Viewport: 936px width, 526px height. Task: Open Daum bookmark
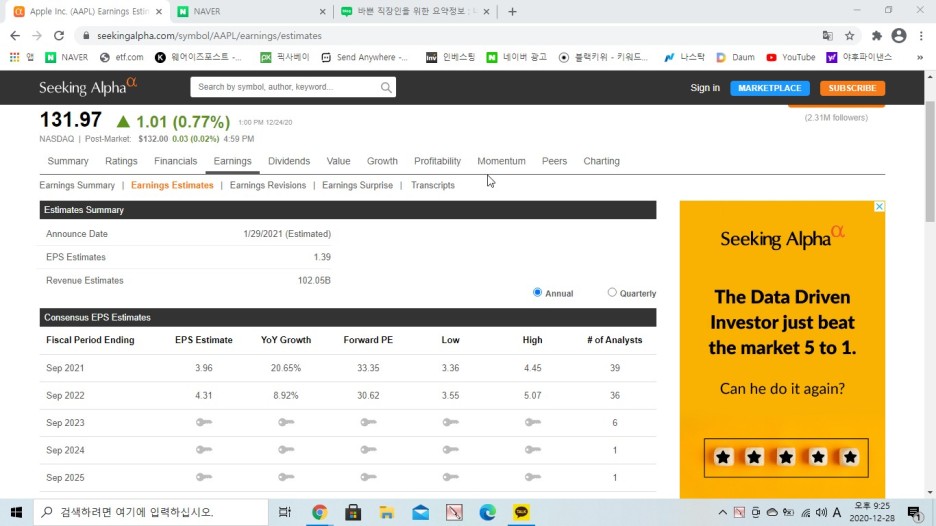735,57
